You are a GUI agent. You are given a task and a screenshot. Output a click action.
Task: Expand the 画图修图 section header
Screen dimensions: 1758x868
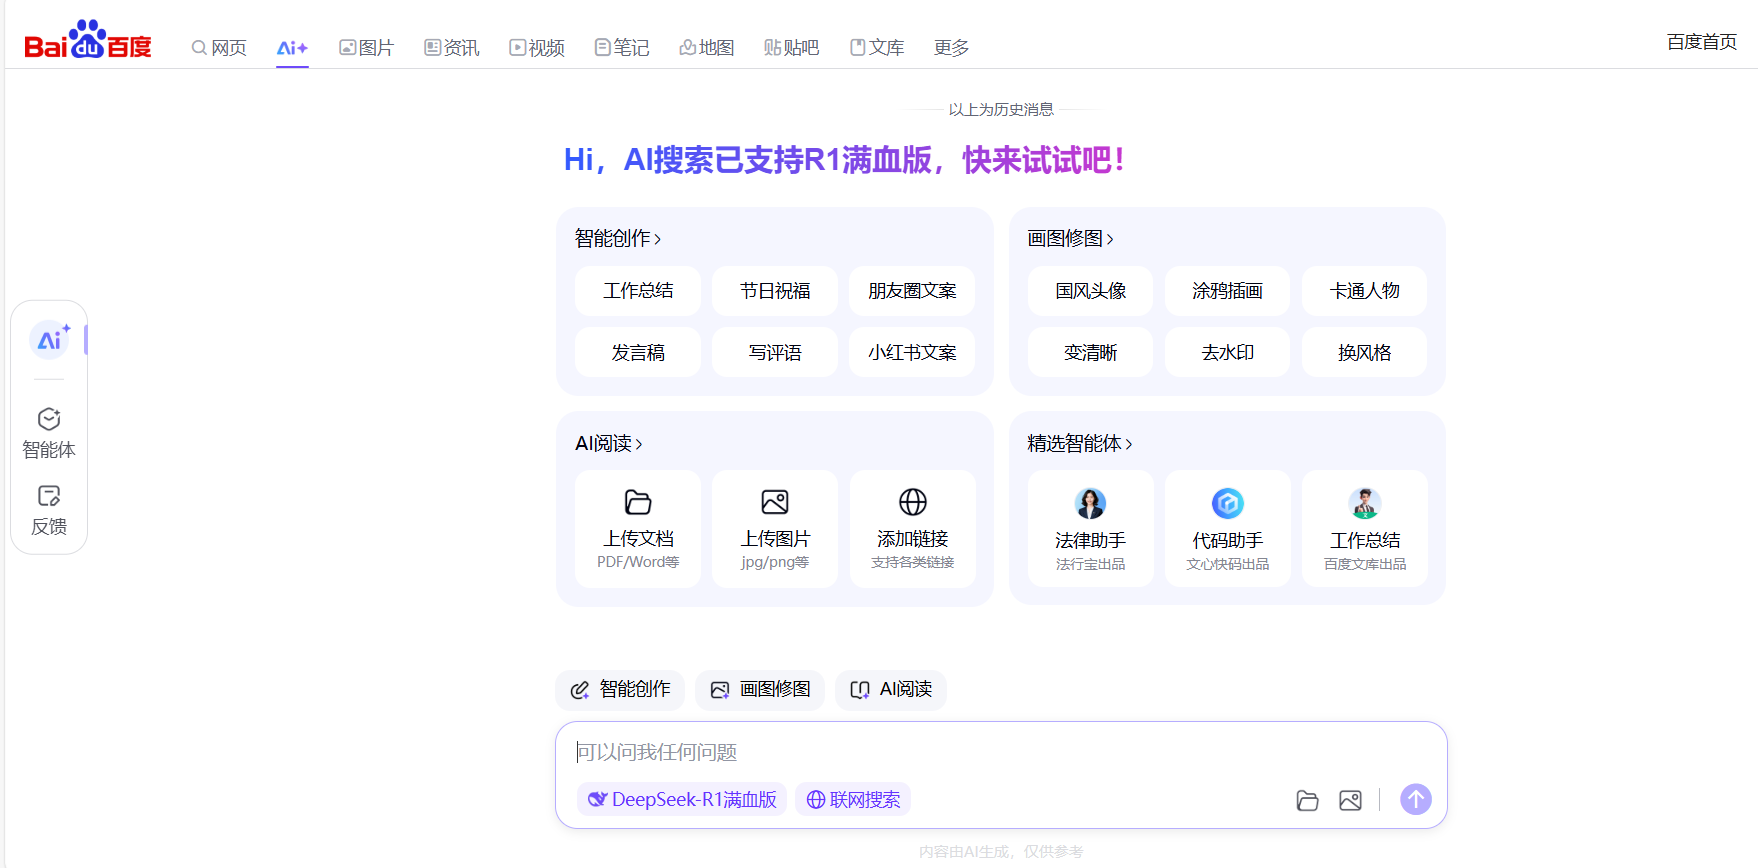(1070, 238)
